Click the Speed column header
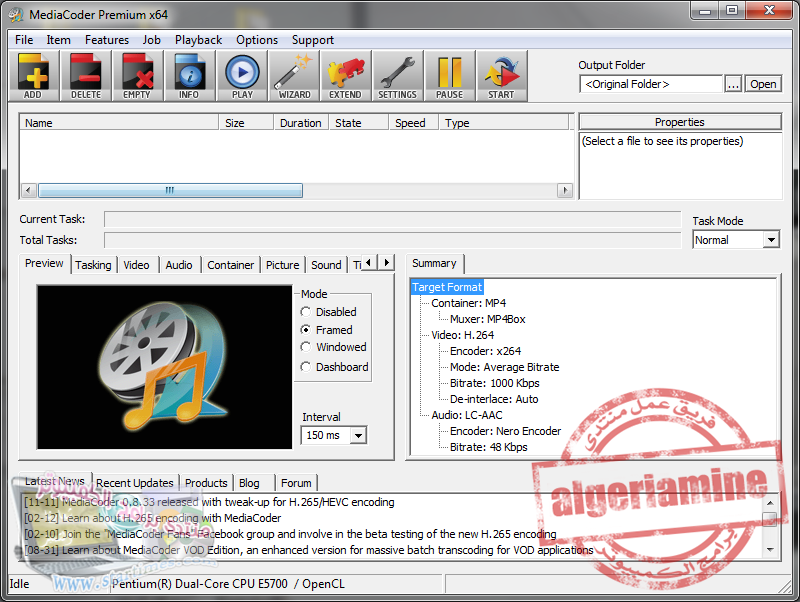 click(413, 123)
